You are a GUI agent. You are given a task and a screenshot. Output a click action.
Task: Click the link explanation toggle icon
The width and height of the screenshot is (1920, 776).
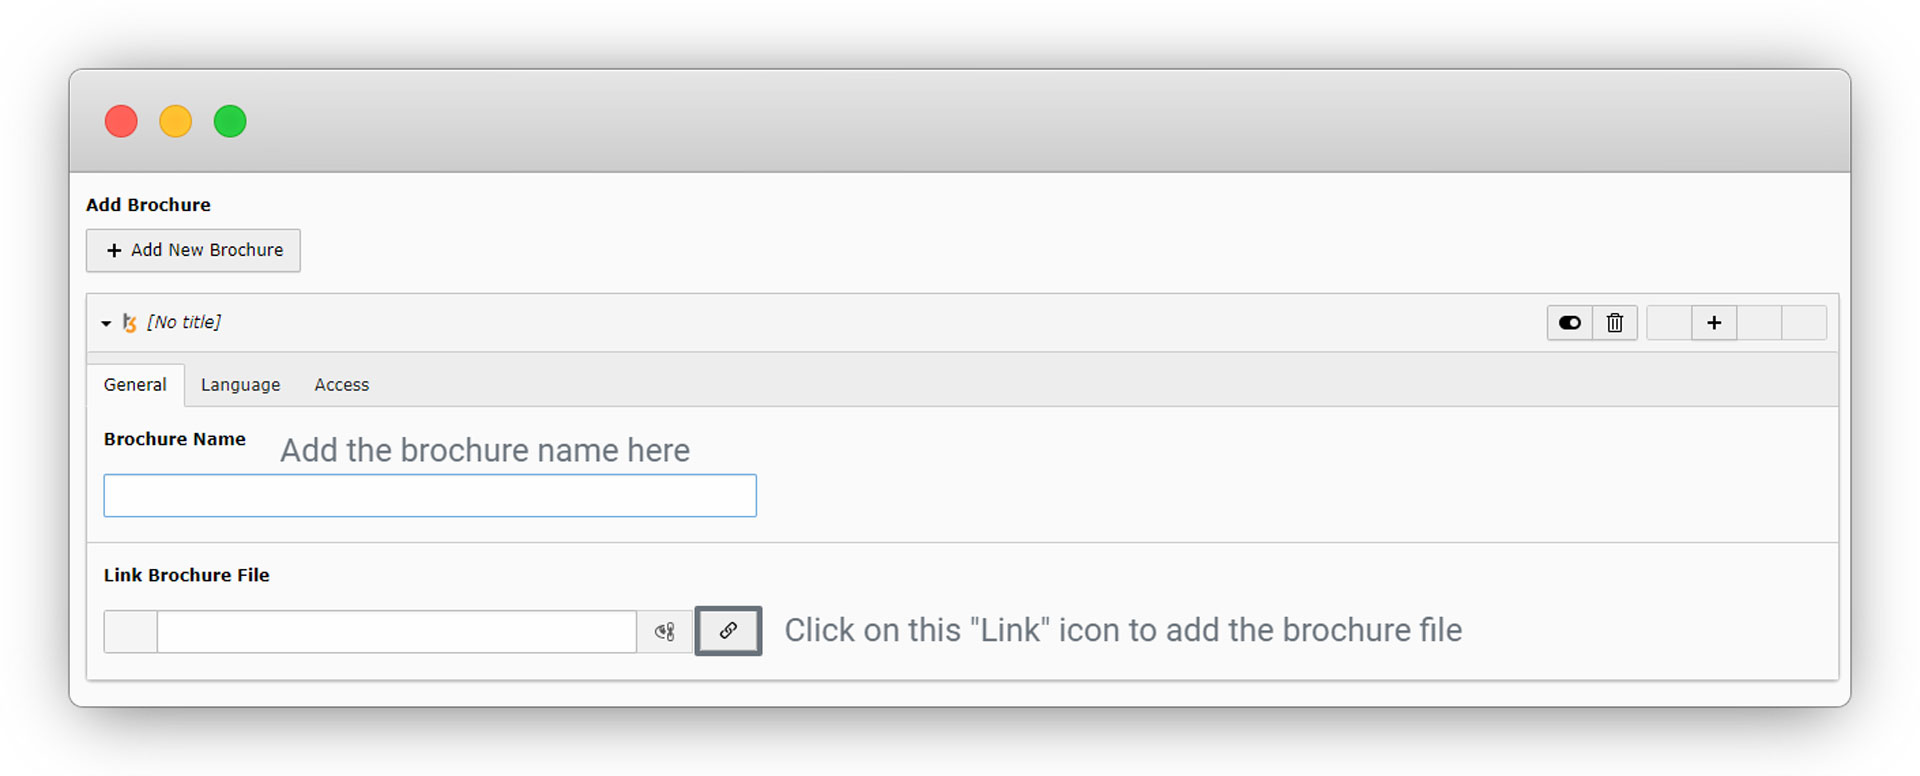pos(665,632)
